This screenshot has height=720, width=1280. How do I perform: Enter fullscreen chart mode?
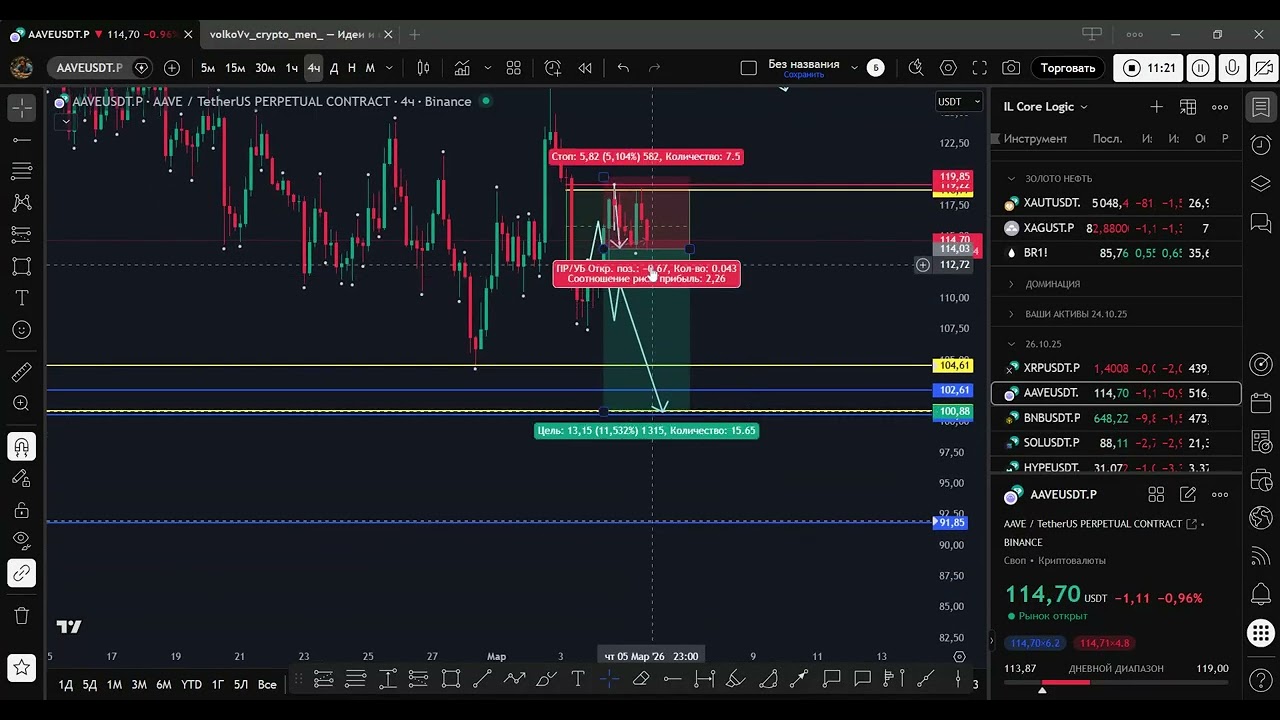[x=980, y=68]
